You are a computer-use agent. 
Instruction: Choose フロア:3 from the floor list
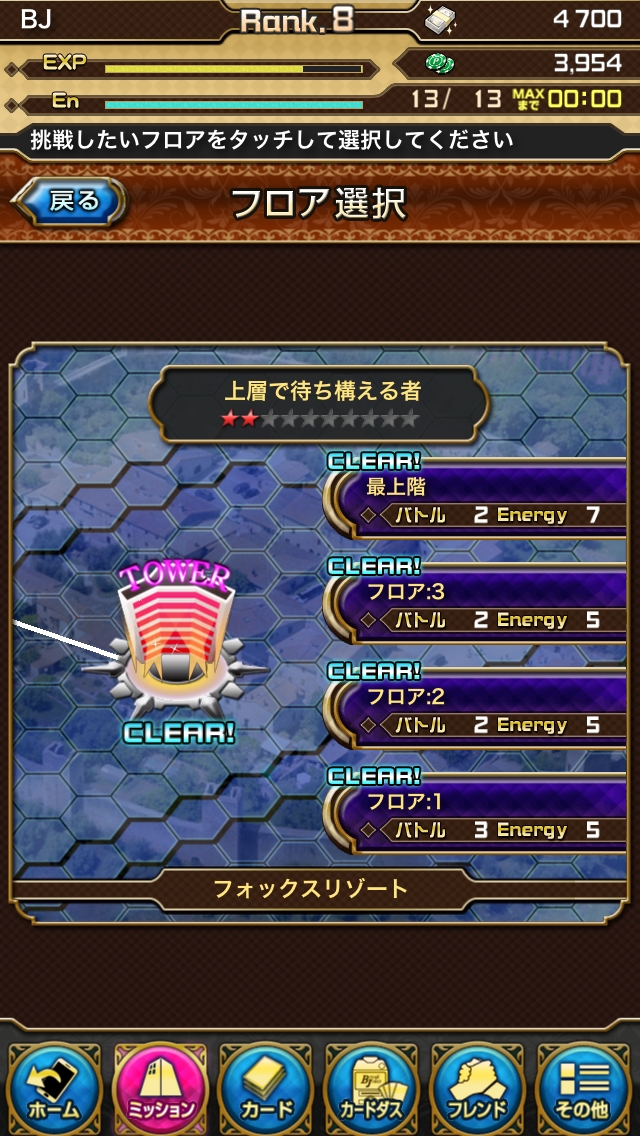pyautogui.click(x=477, y=604)
